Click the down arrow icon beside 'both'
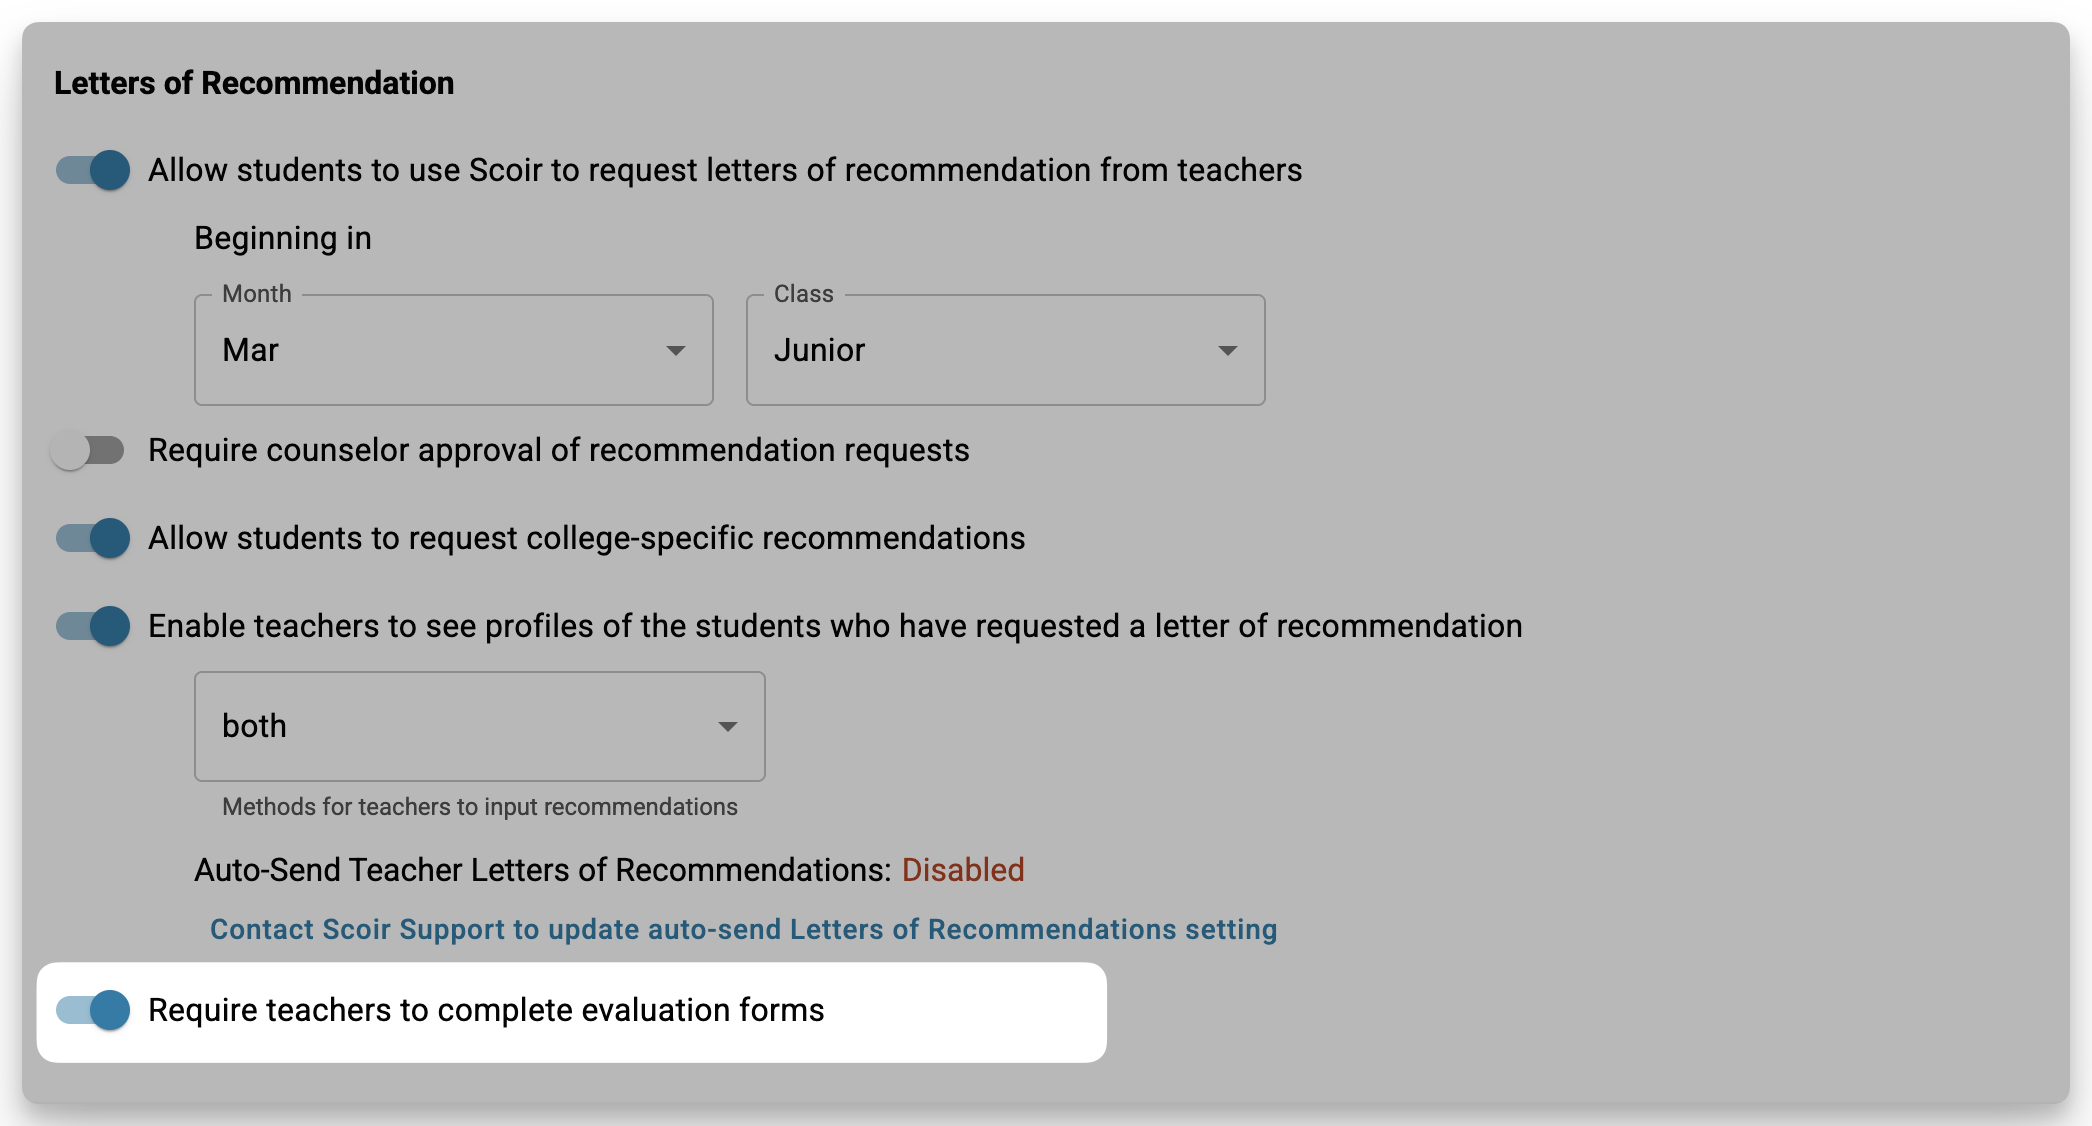Image resolution: width=2092 pixels, height=1126 pixels. coord(728,727)
